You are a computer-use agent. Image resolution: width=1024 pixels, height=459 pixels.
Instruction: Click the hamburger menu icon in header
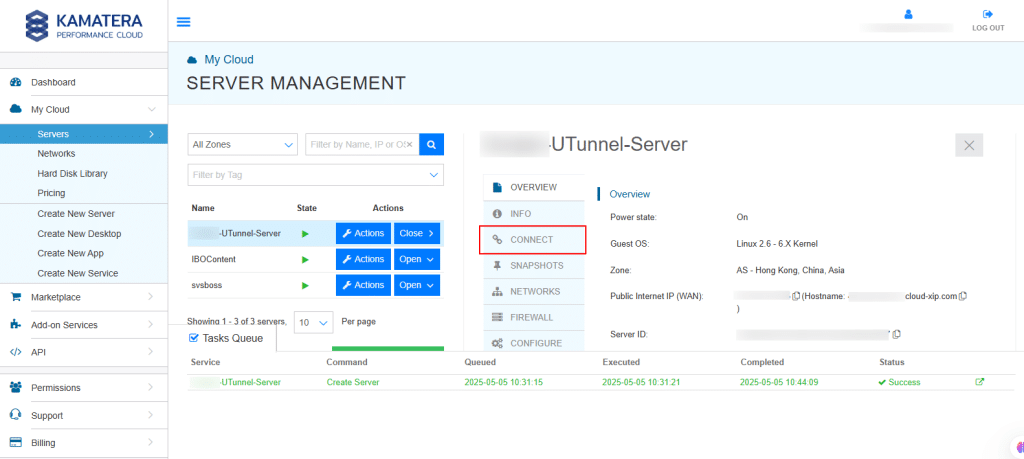click(x=184, y=22)
